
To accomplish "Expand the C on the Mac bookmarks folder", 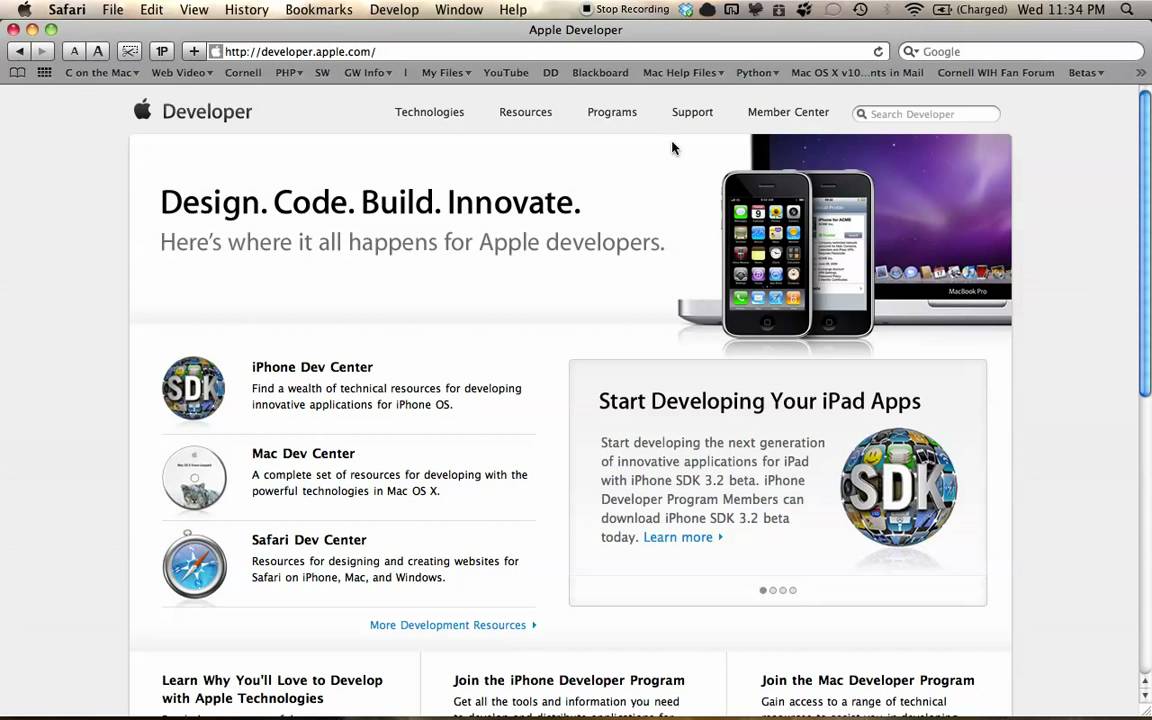I will click(102, 73).
